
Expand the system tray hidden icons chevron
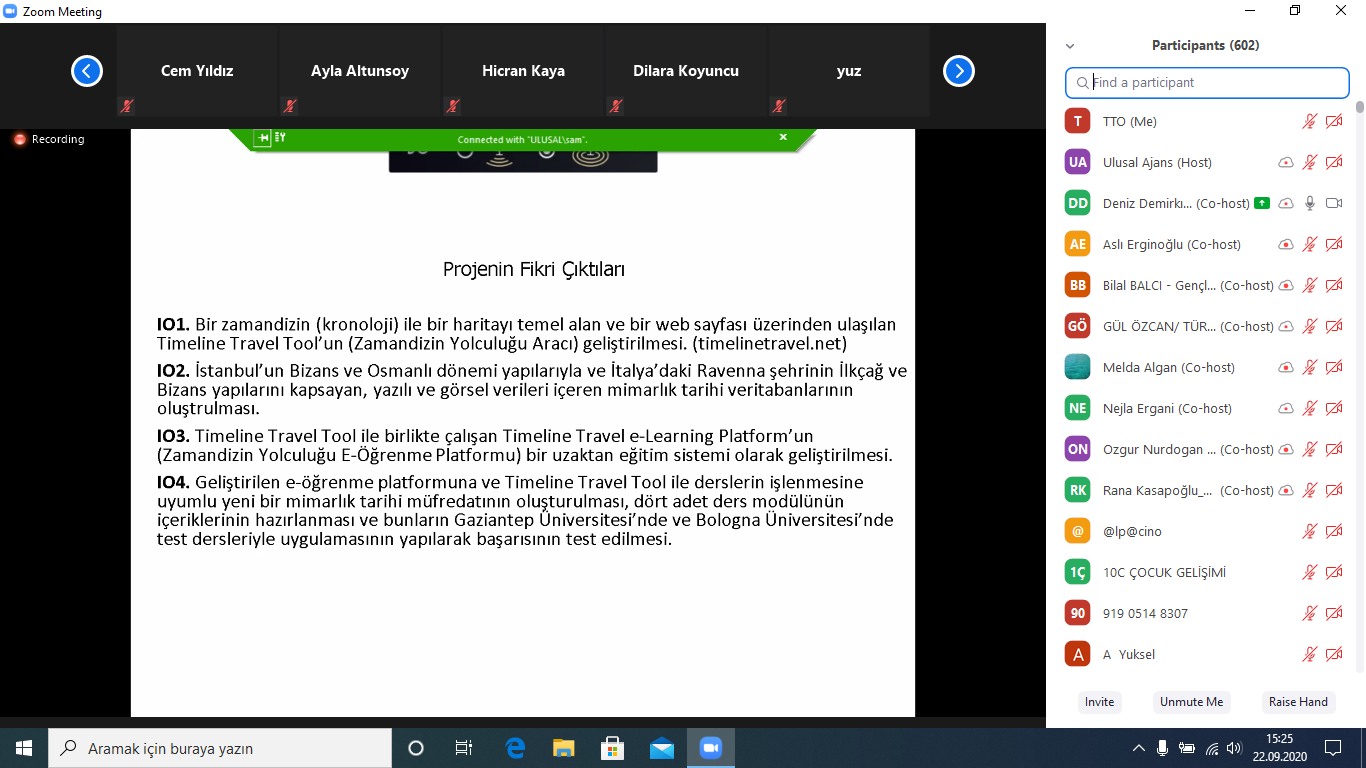point(1138,748)
